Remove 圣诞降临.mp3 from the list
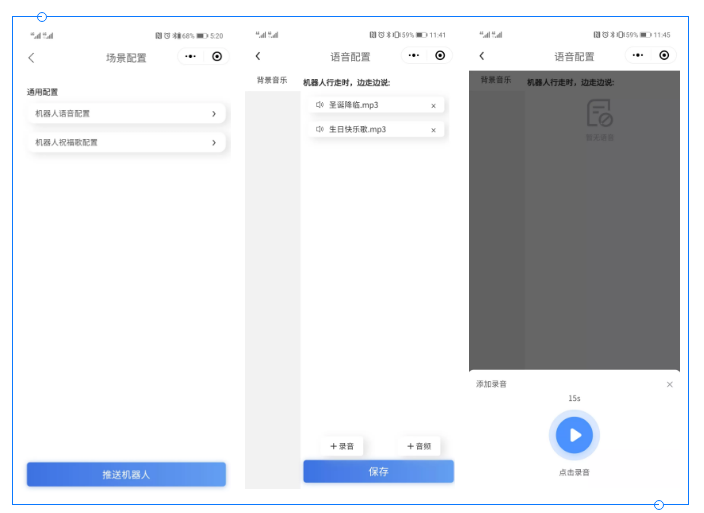This screenshot has width=704, height=513. click(433, 106)
